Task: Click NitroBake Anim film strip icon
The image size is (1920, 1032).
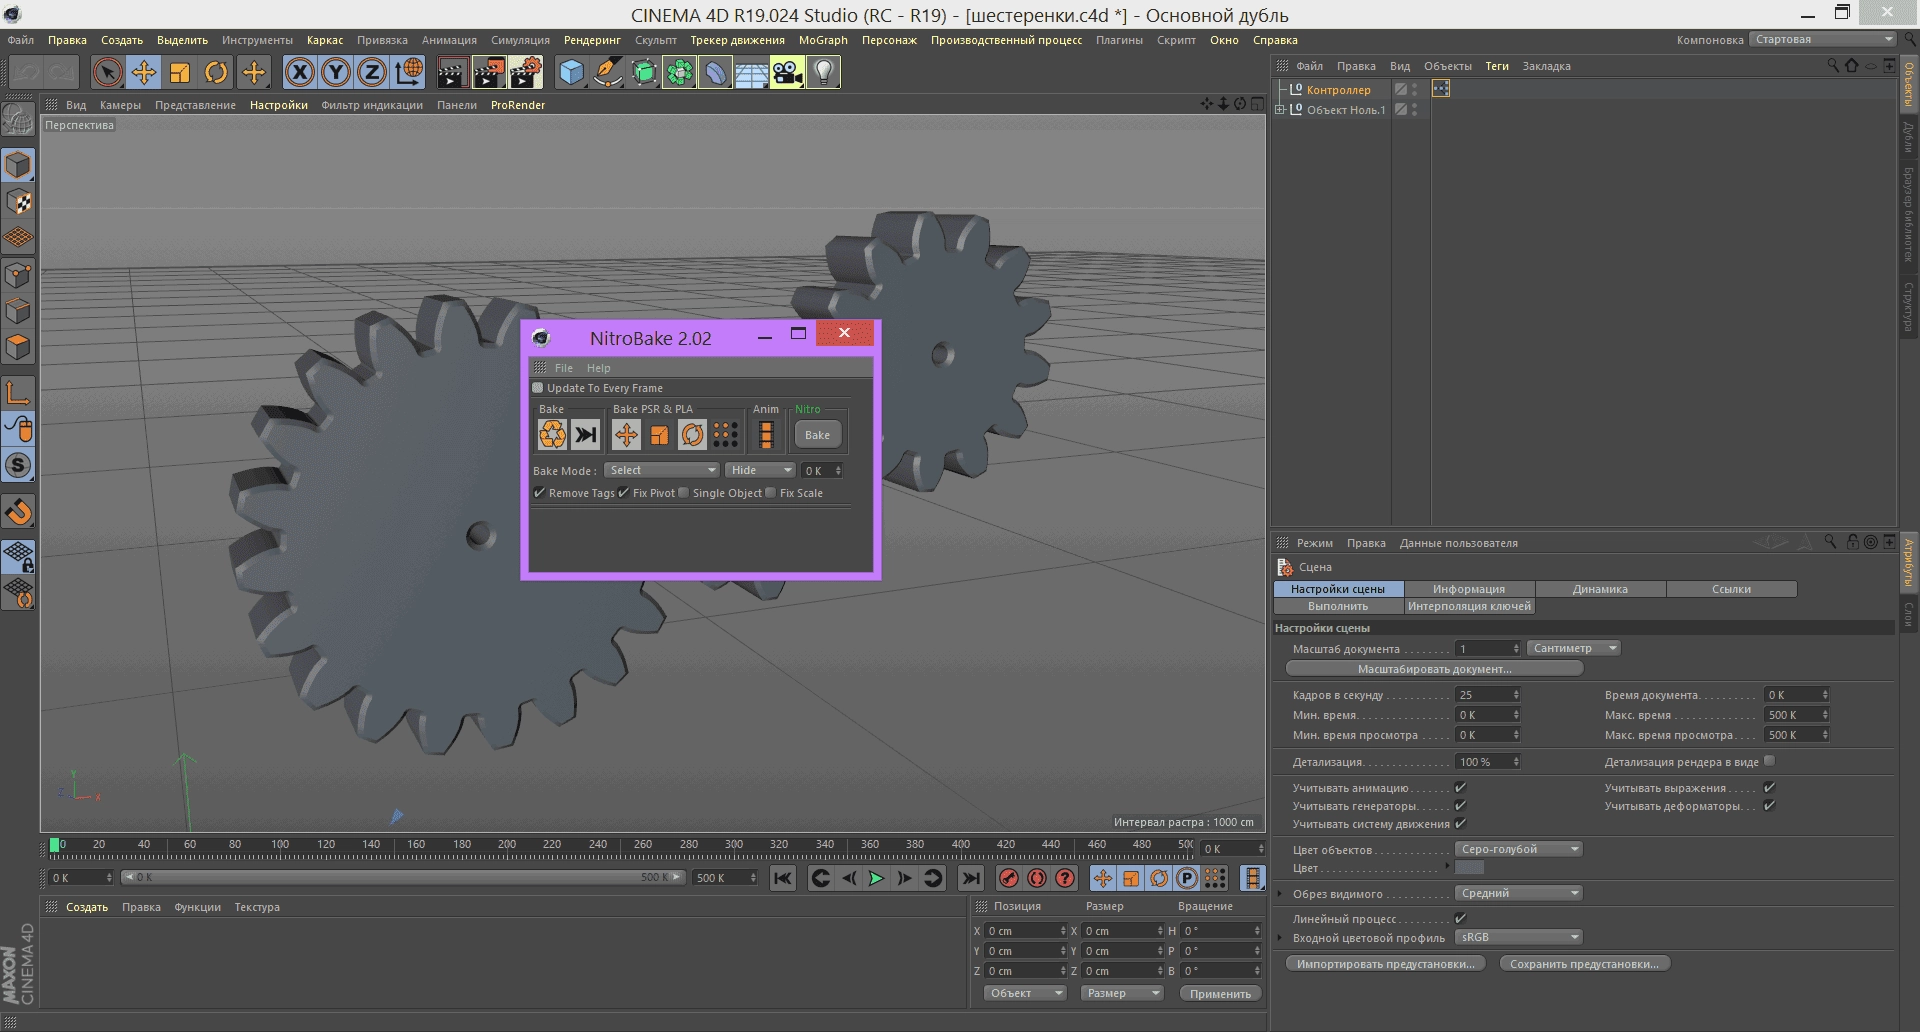Action: tap(766, 434)
